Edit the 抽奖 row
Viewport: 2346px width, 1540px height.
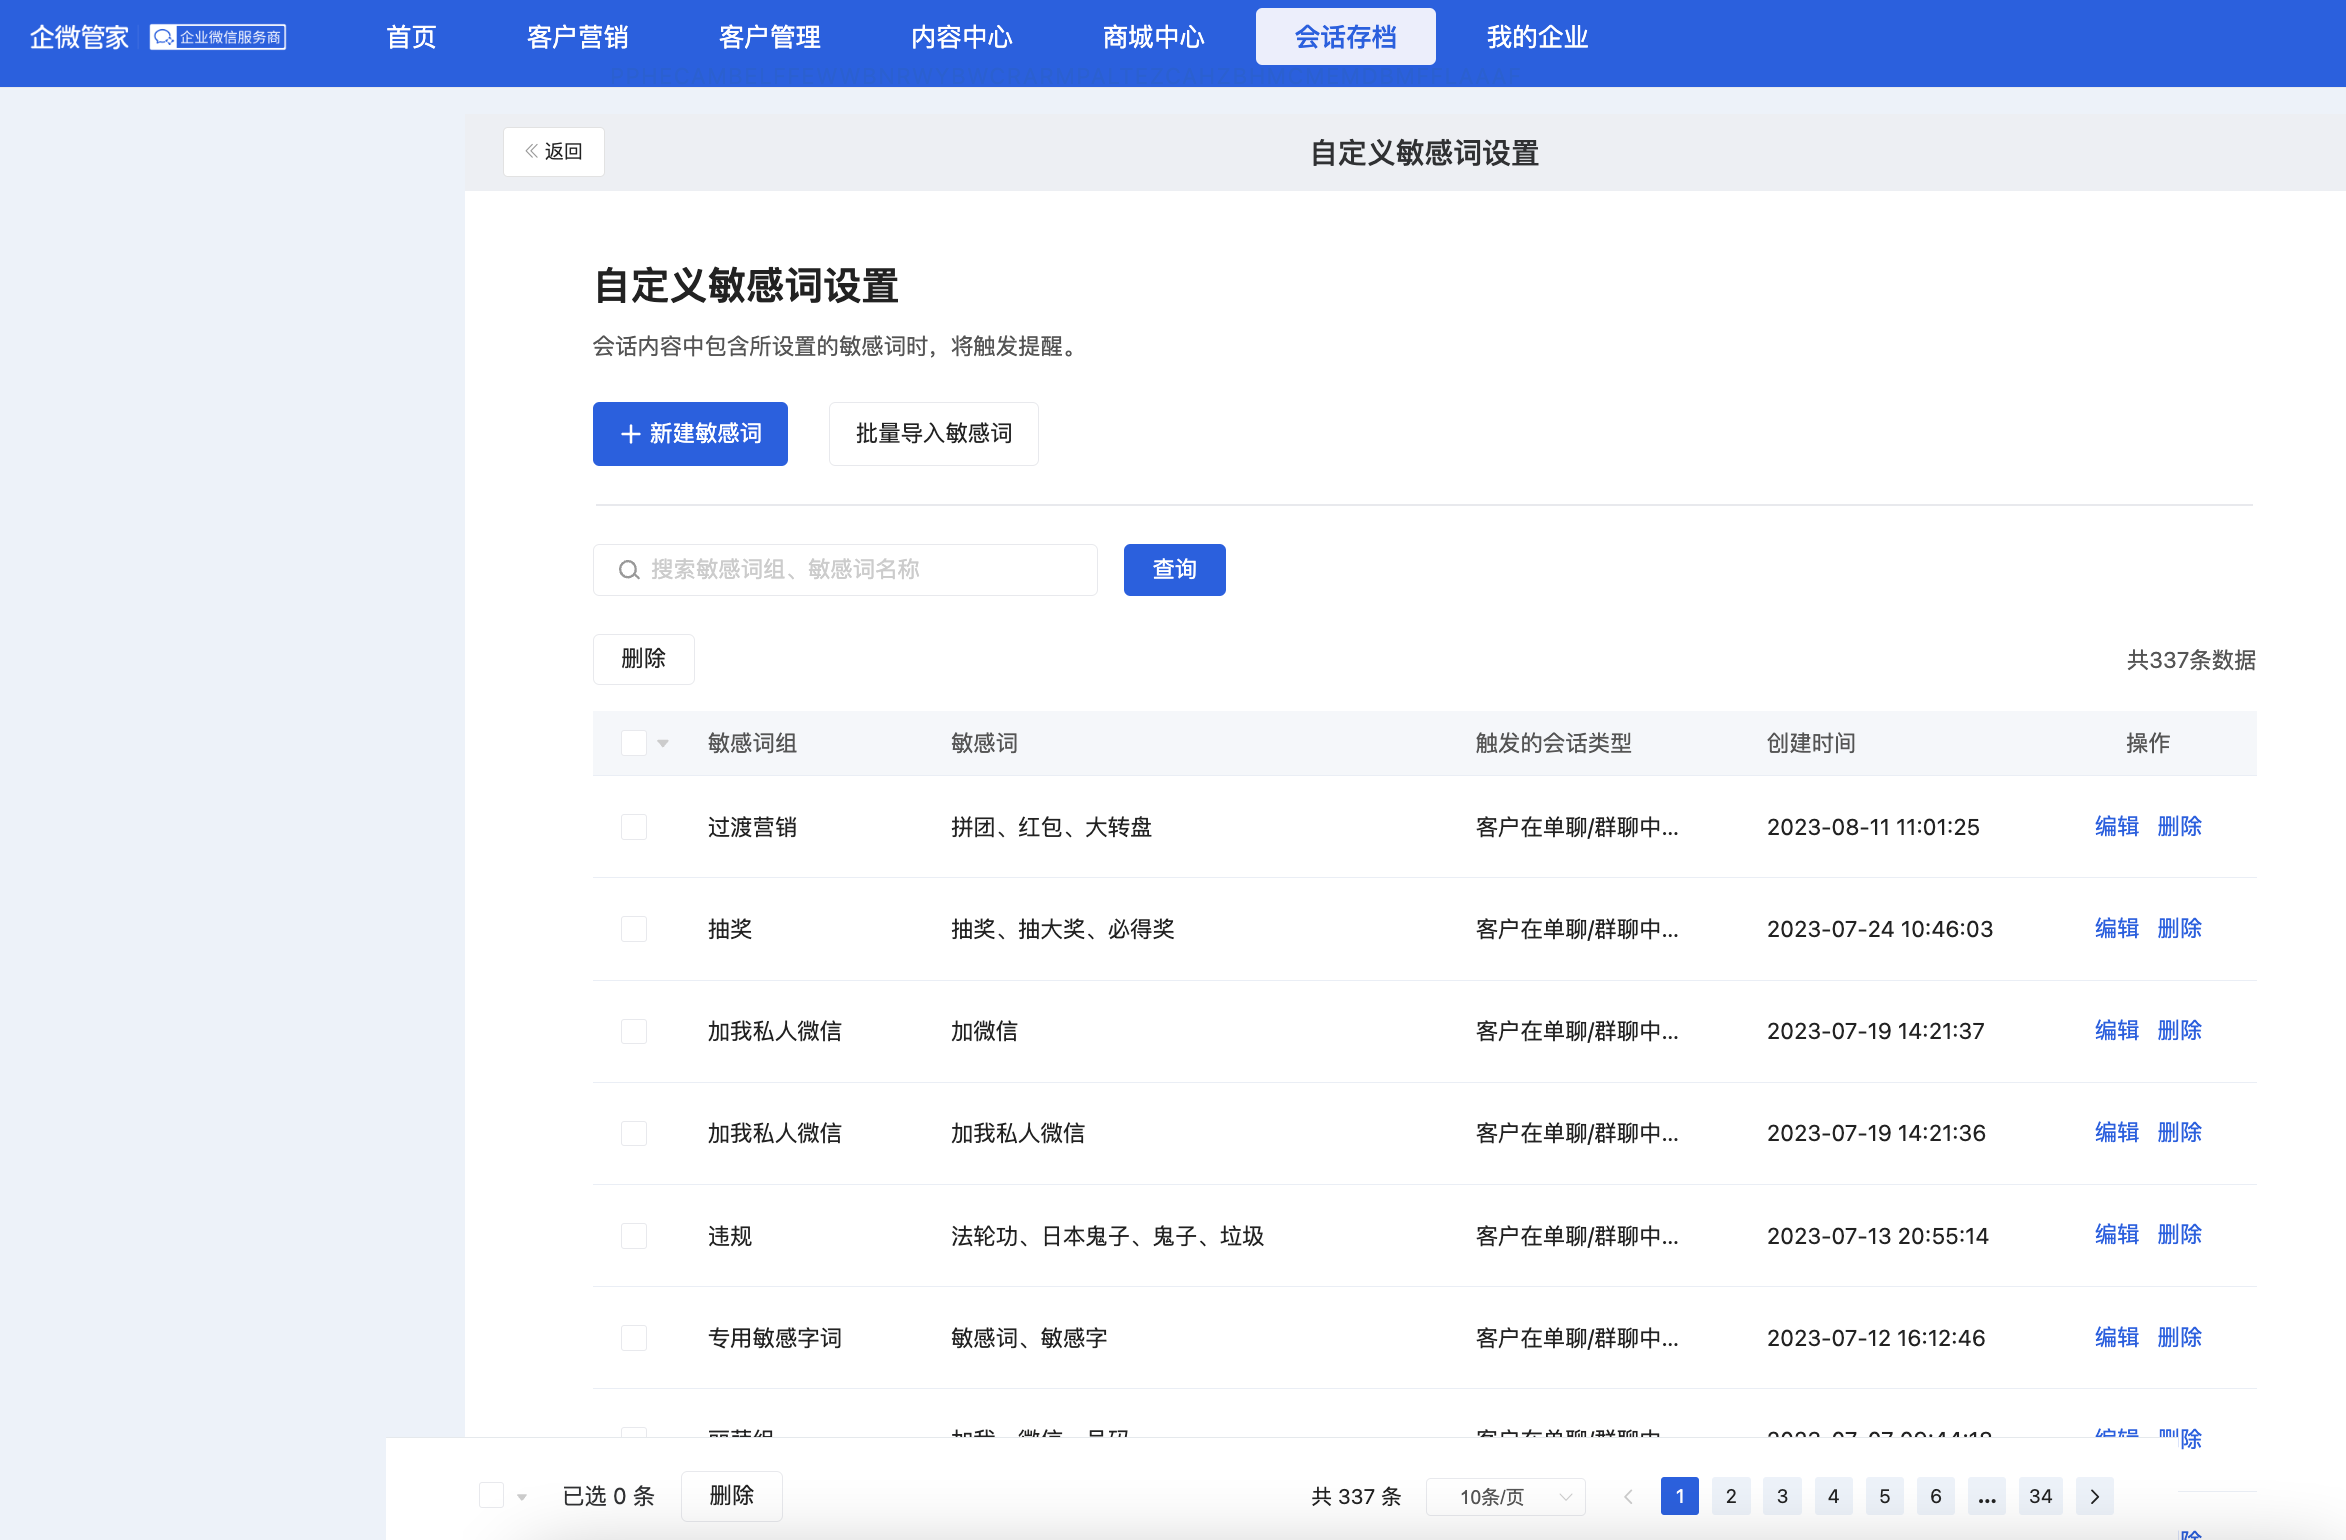pos(2117,929)
